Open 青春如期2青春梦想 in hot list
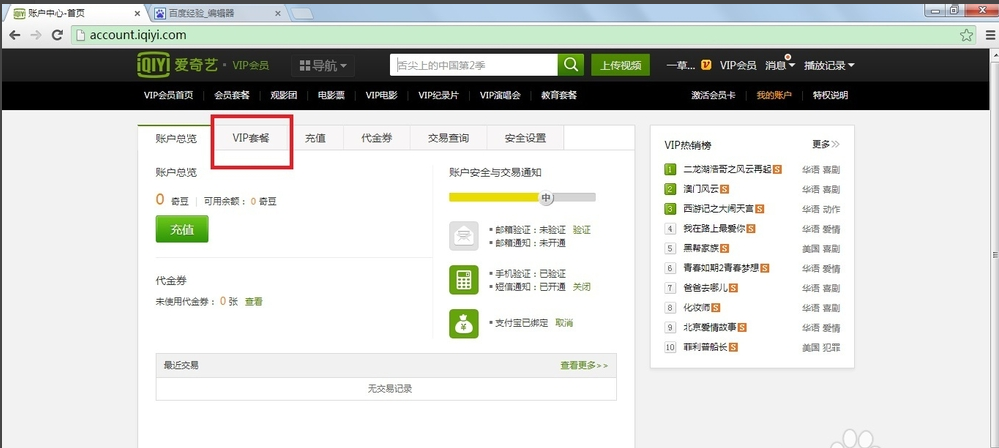The height and width of the screenshot is (448, 999). 721,268
